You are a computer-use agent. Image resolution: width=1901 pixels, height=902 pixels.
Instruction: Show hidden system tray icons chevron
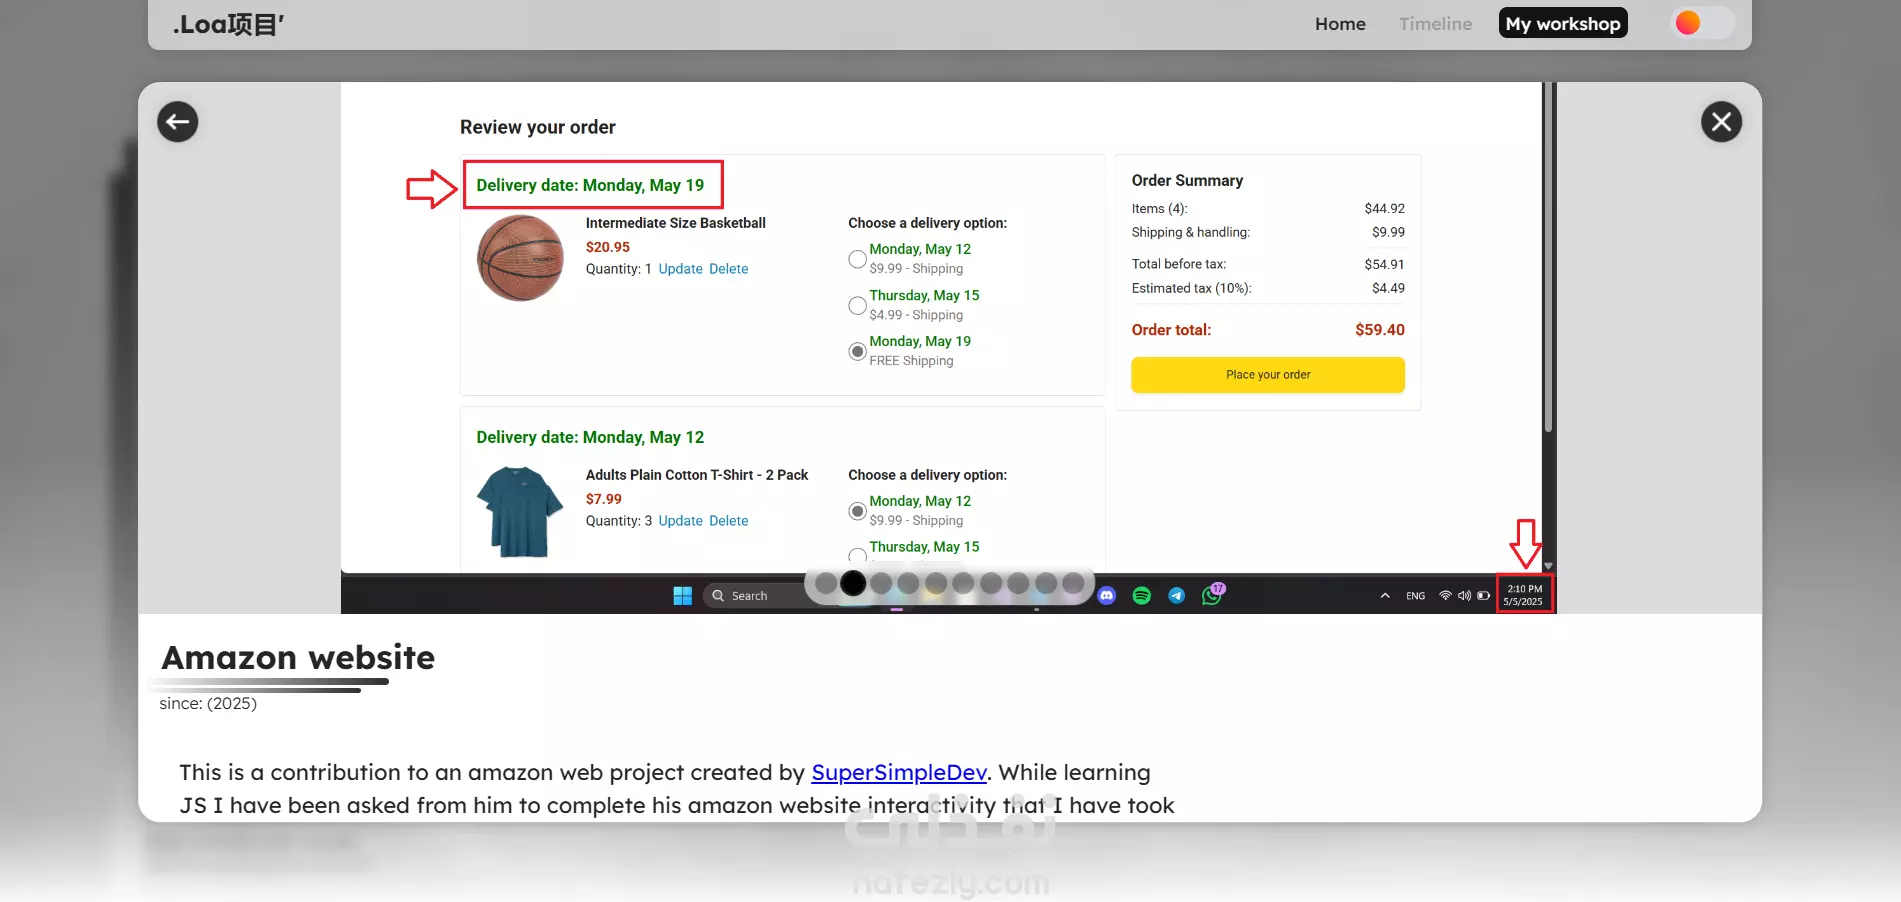pyautogui.click(x=1385, y=596)
